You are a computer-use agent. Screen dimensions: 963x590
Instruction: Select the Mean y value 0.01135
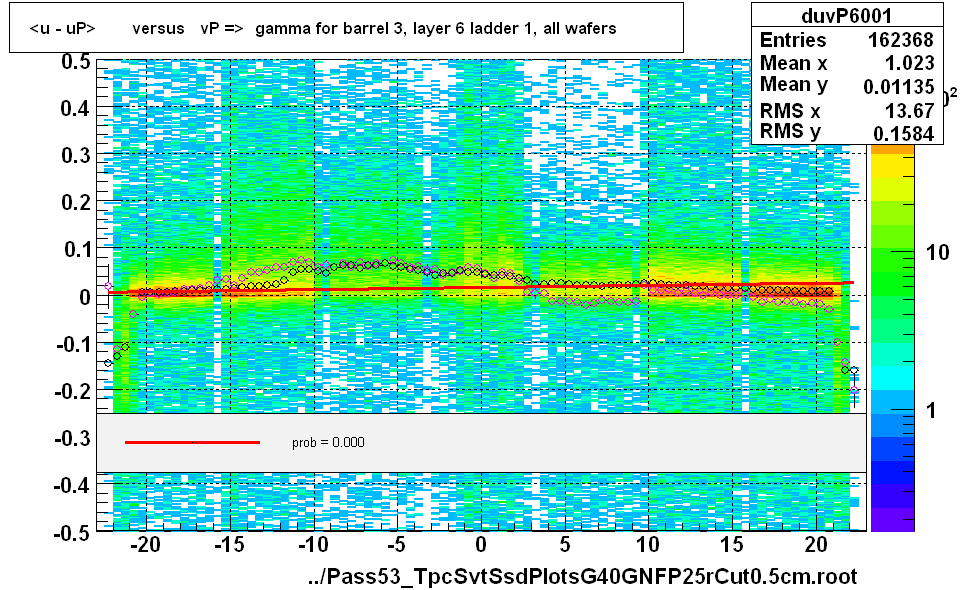click(x=899, y=87)
